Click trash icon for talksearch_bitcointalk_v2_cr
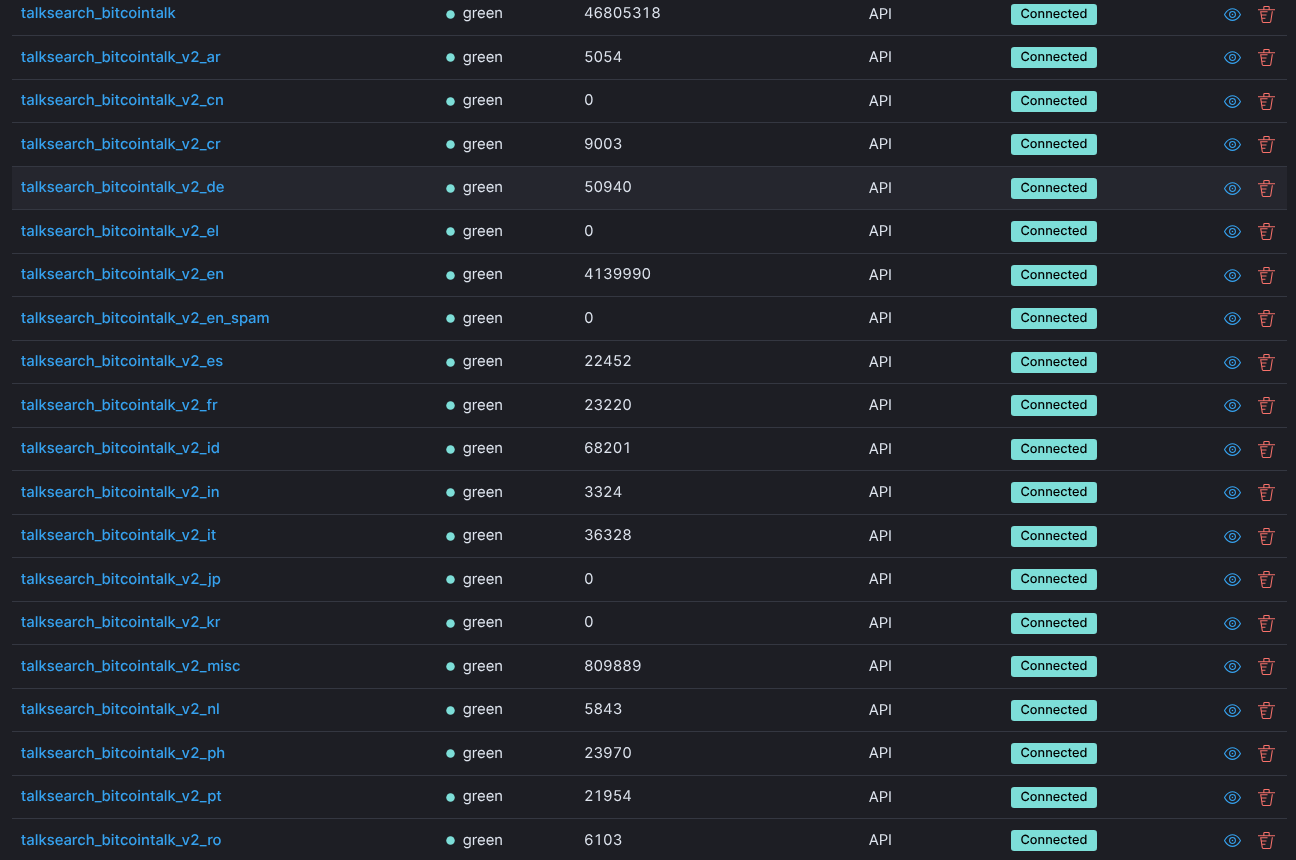 pos(1266,144)
